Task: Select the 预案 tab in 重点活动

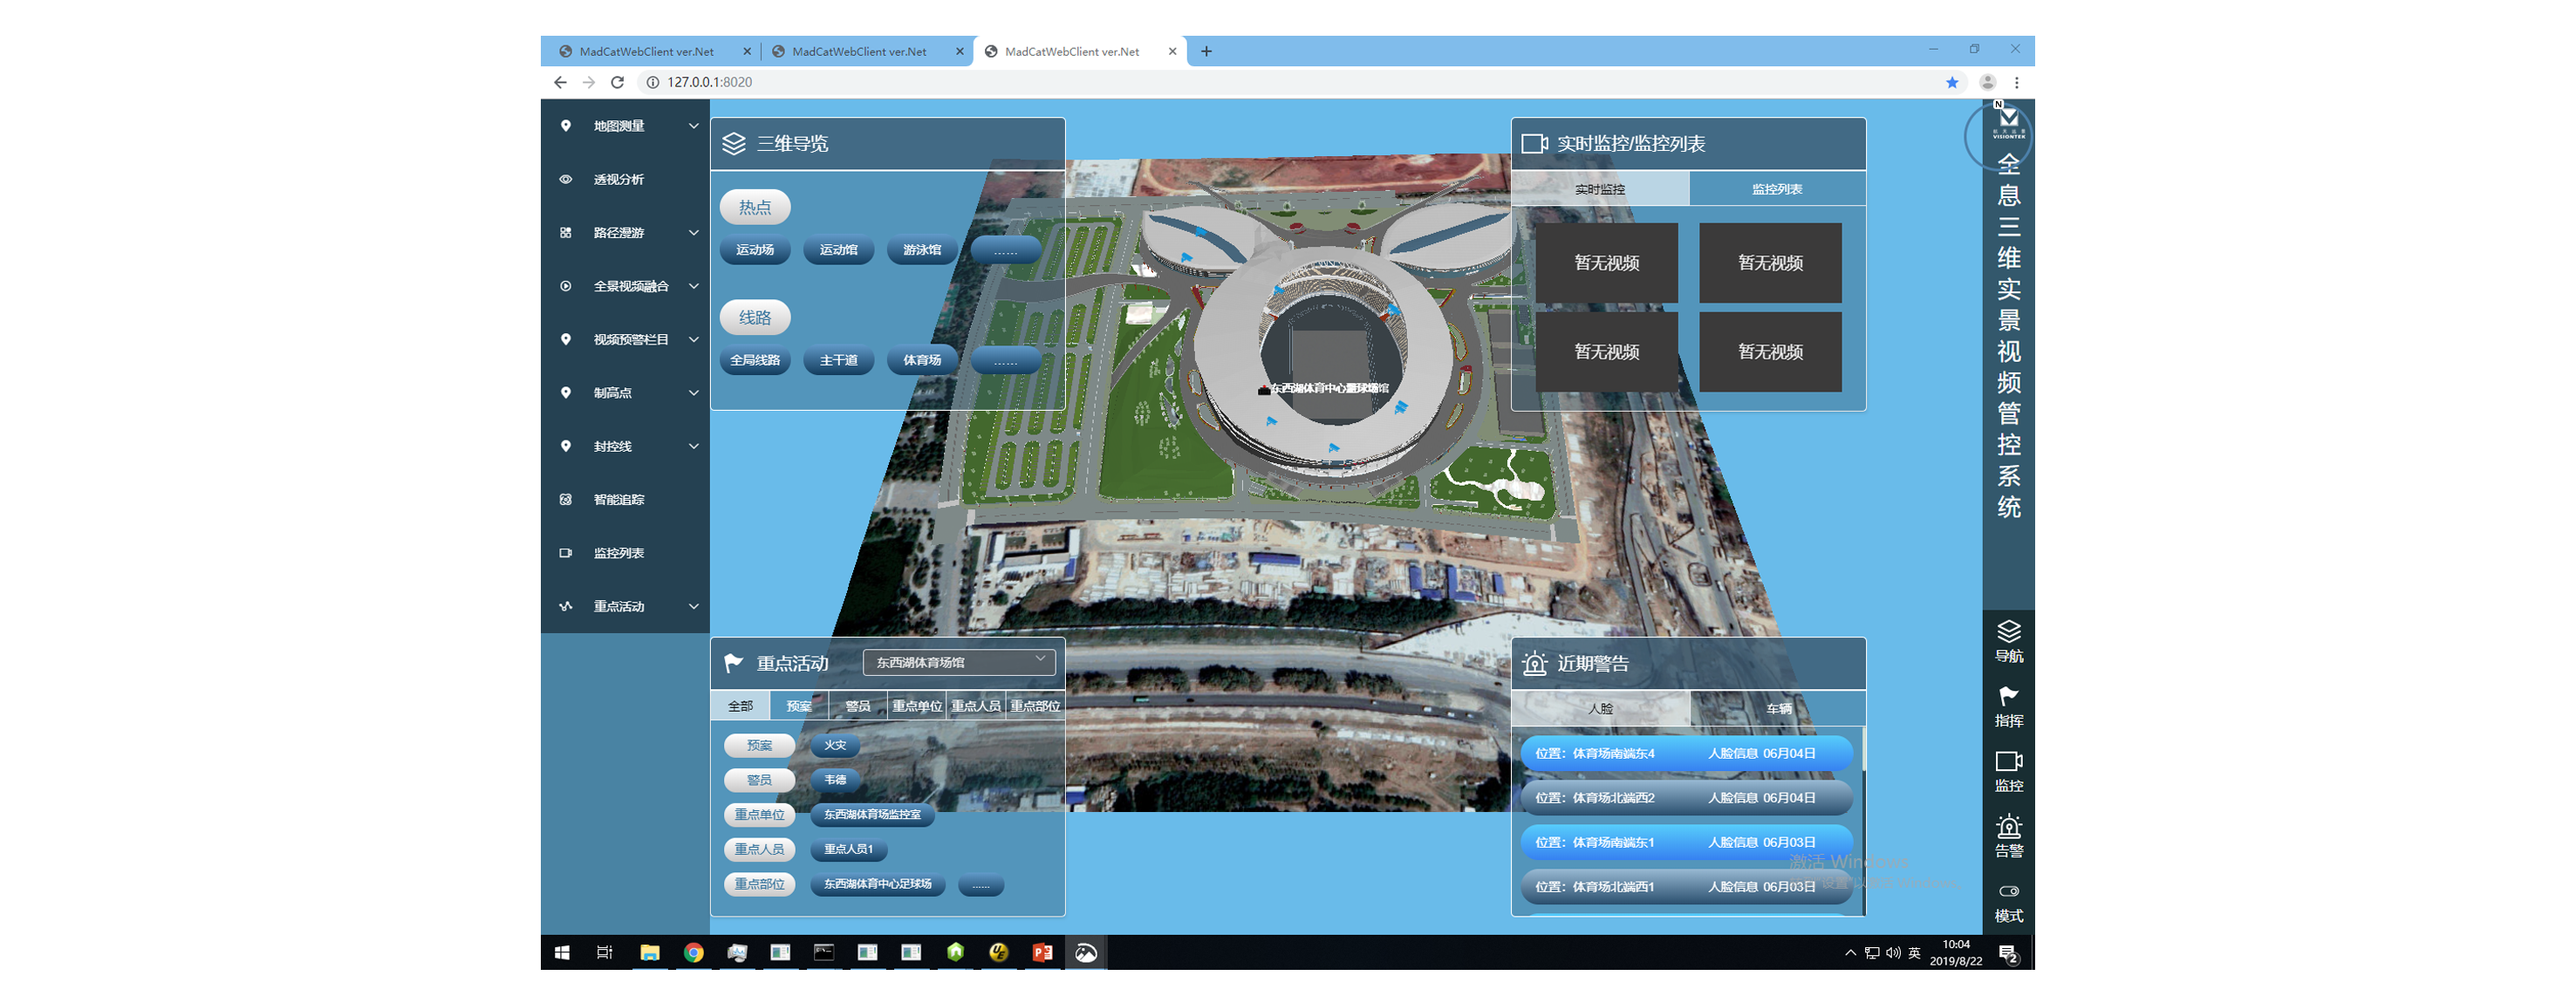Action: 799,706
